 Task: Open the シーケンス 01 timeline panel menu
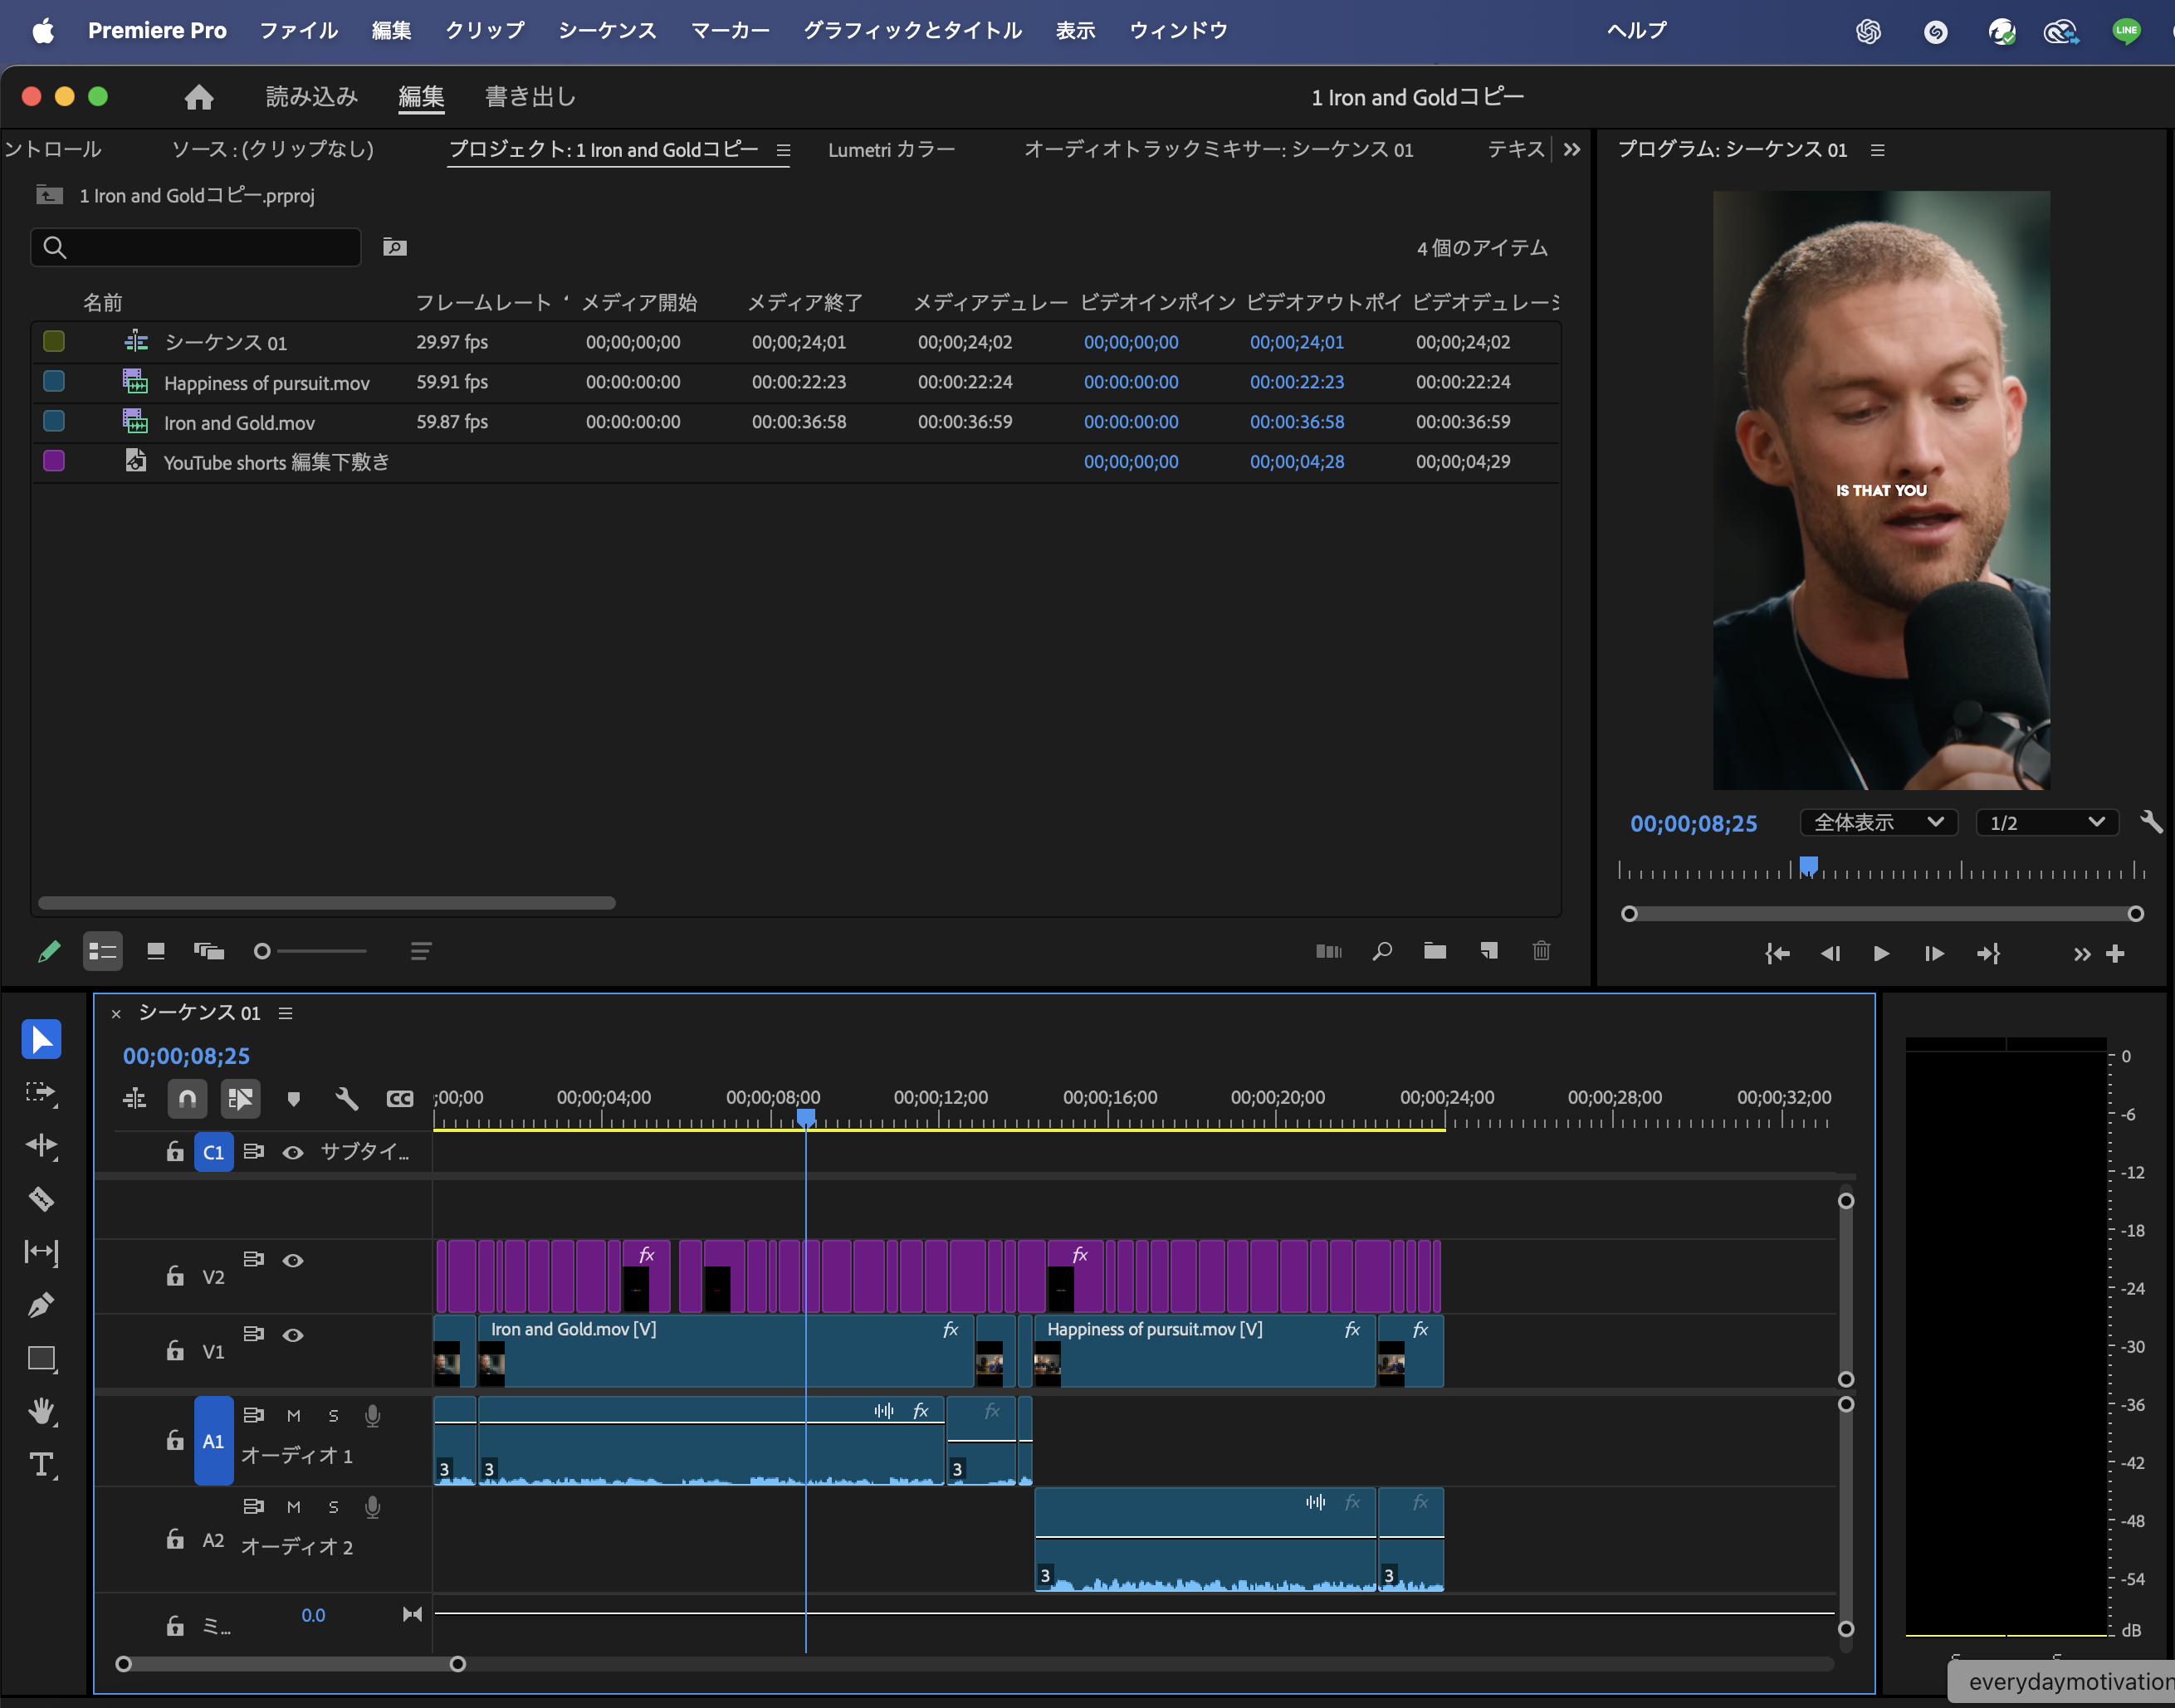(286, 1012)
